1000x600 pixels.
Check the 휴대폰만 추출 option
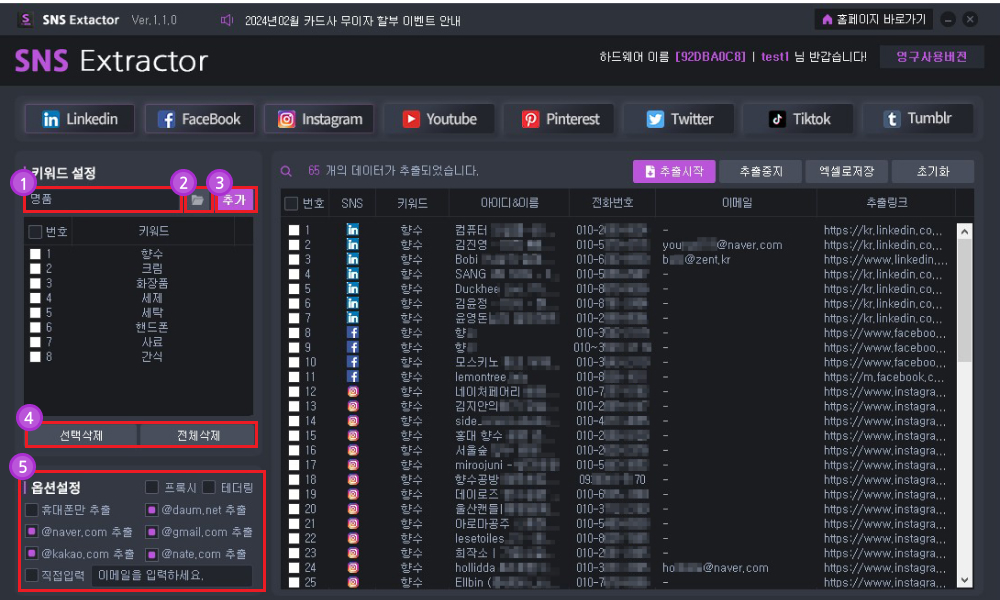(x=31, y=509)
